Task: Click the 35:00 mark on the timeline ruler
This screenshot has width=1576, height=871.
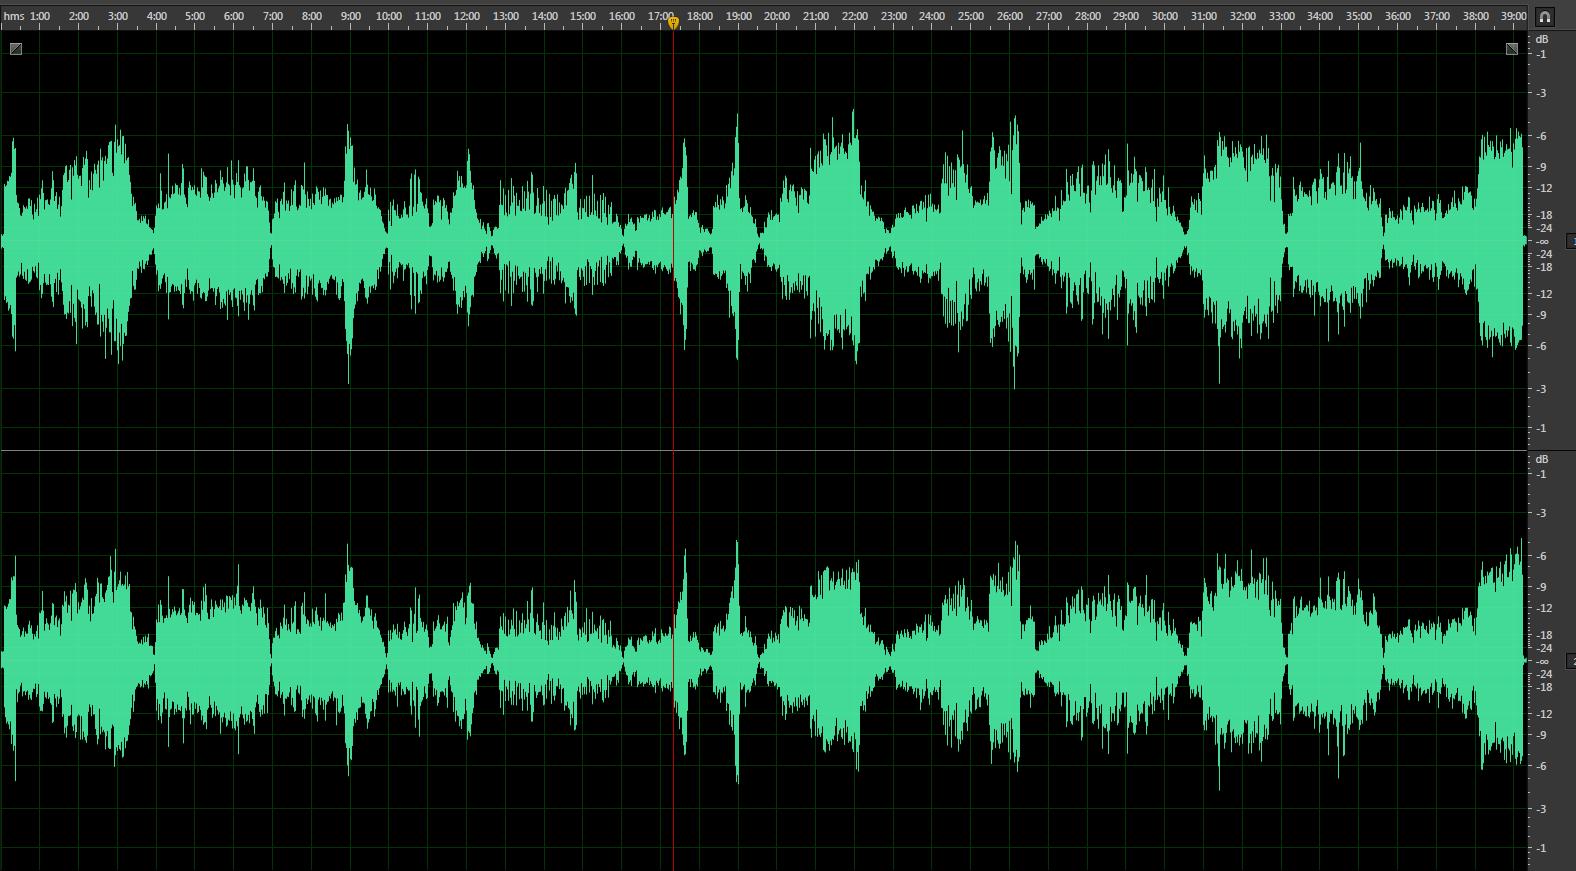Action: pos(1358,16)
